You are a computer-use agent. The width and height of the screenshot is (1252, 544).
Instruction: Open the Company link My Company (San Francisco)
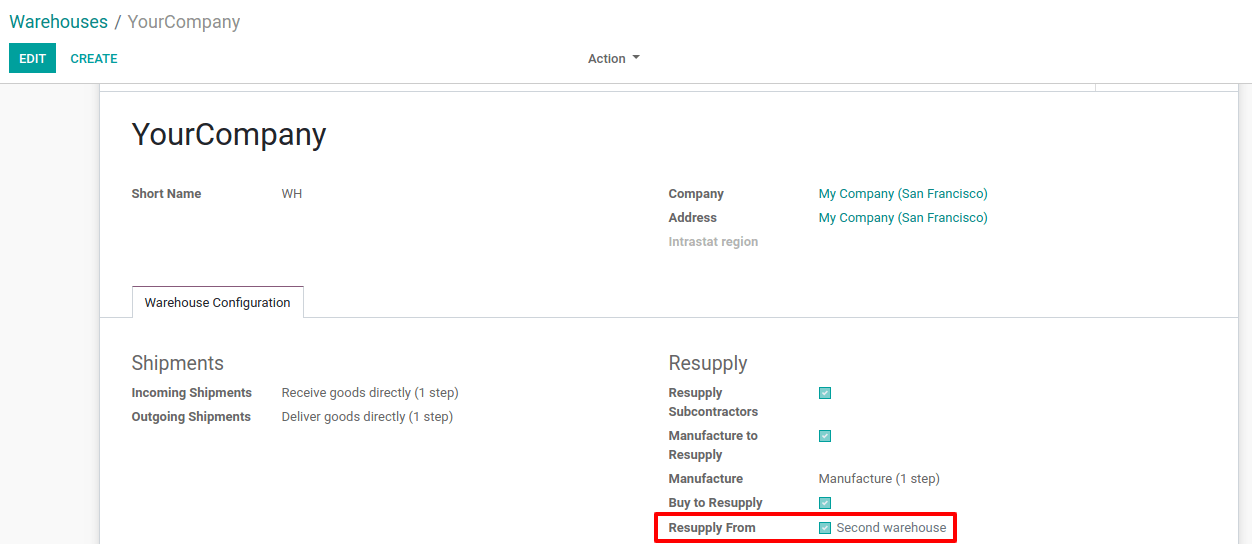902,194
